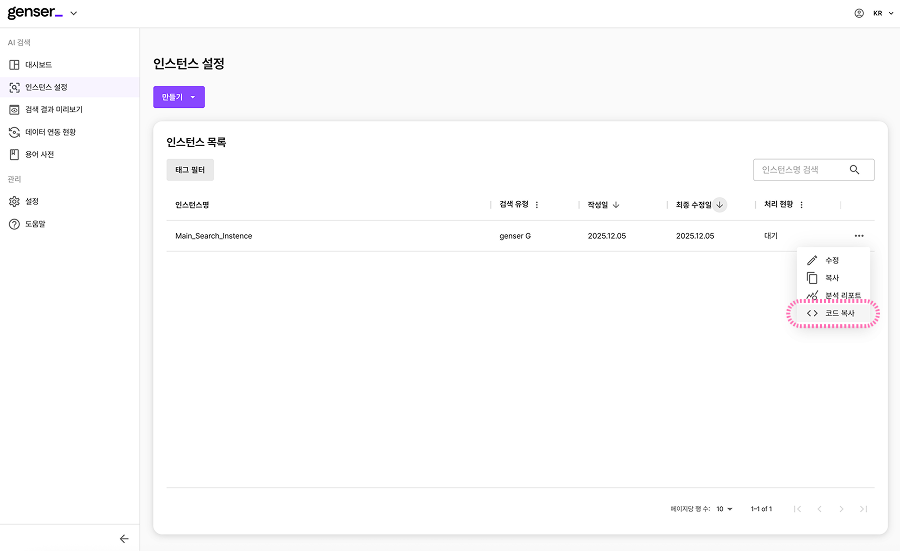Expand the genser workspace dropdown chevron
The image size is (900, 551).
point(73,13)
